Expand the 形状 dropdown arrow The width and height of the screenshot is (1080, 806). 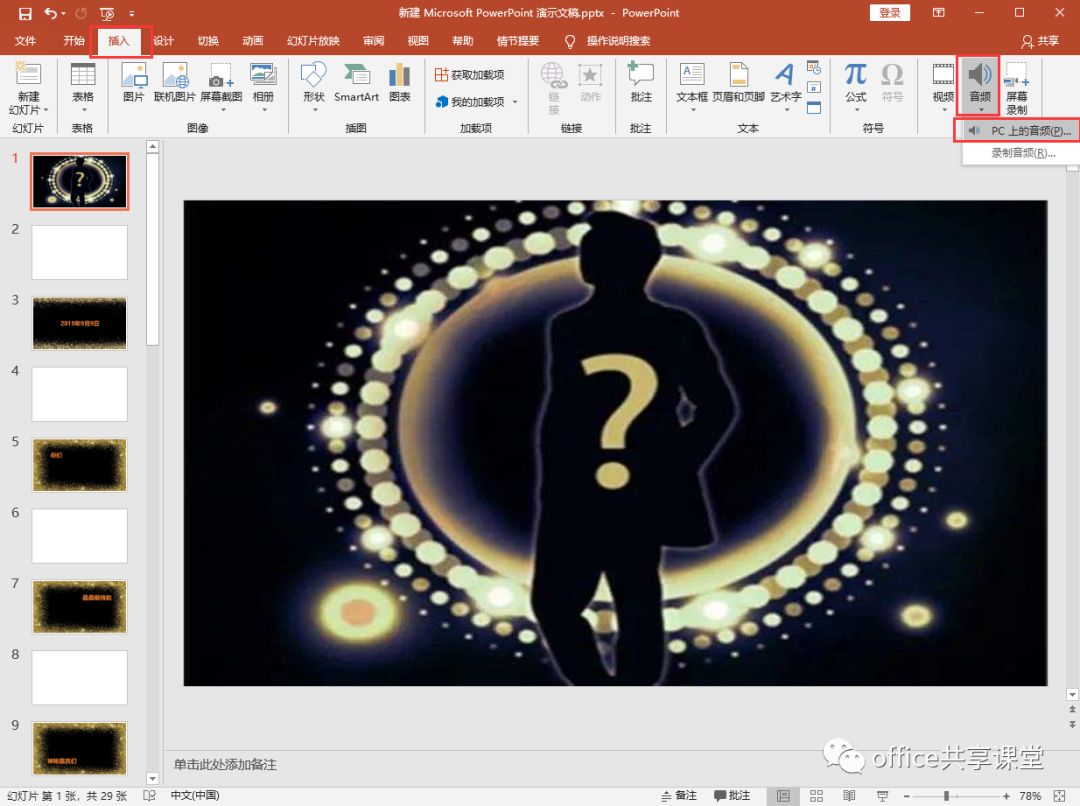[314, 110]
